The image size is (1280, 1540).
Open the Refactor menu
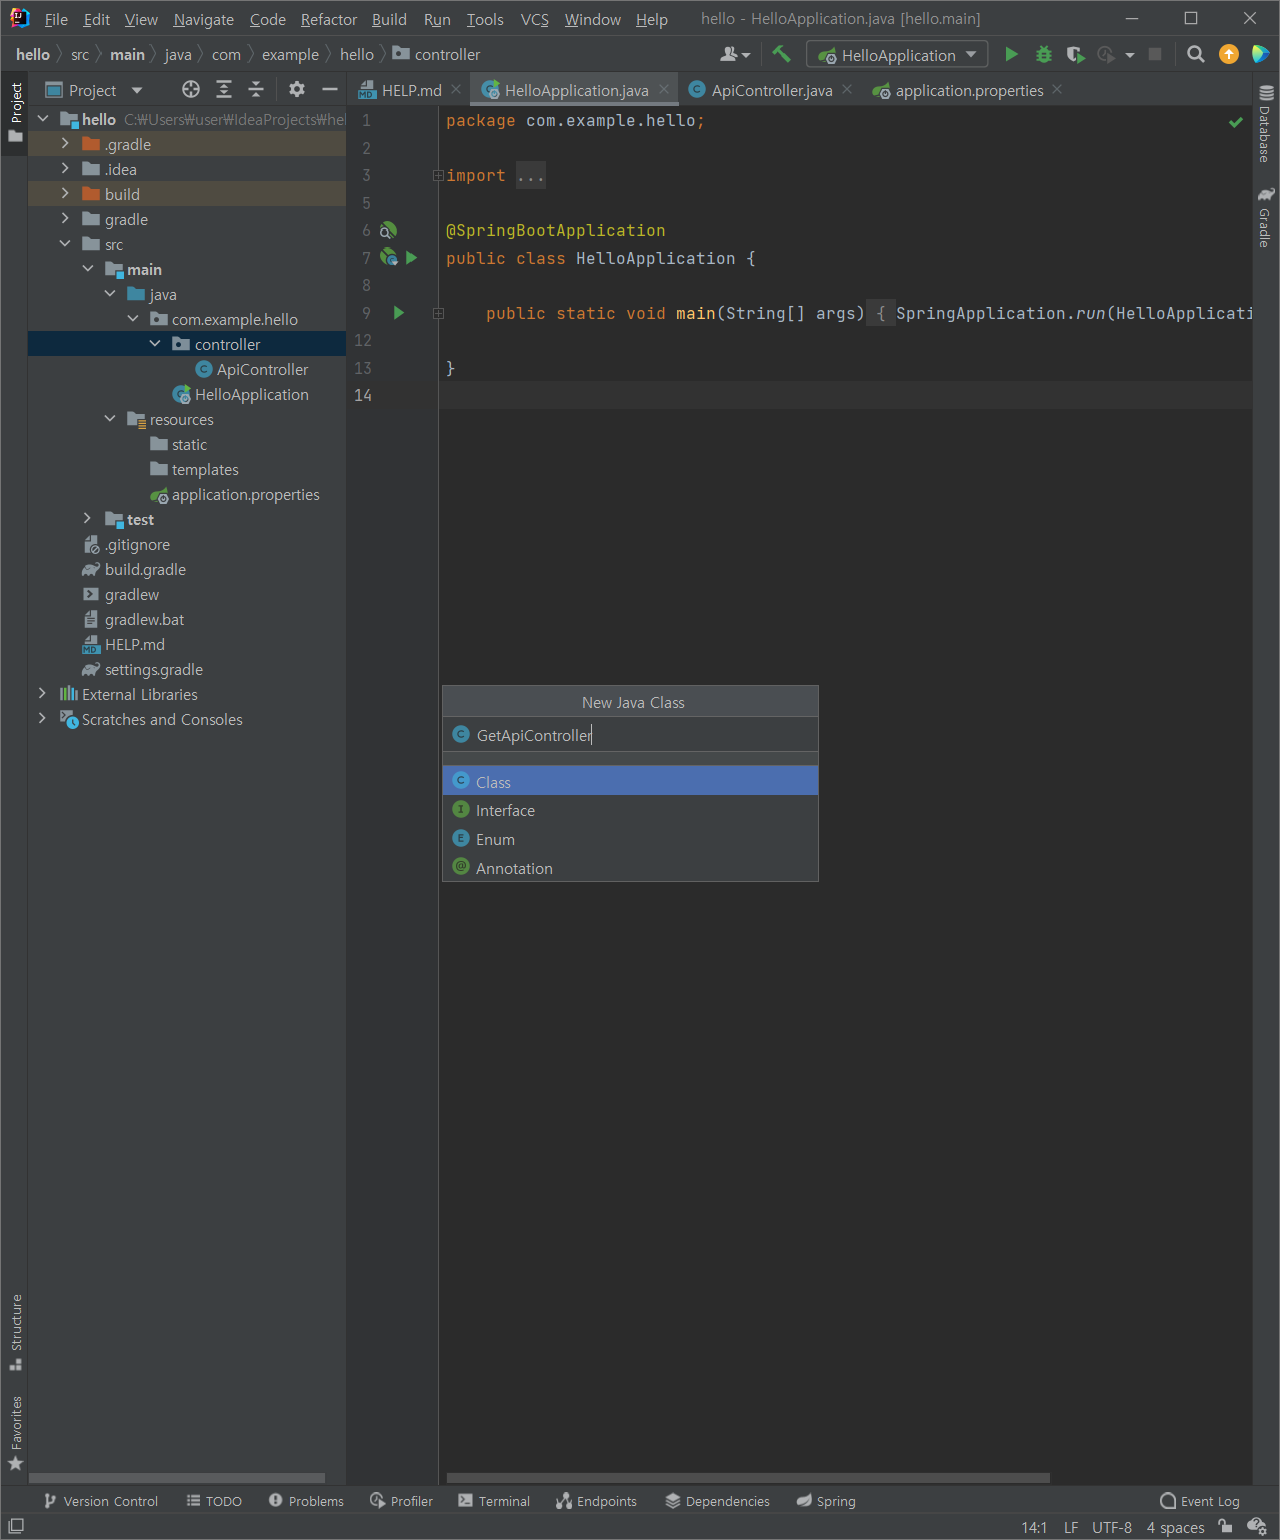(x=328, y=19)
